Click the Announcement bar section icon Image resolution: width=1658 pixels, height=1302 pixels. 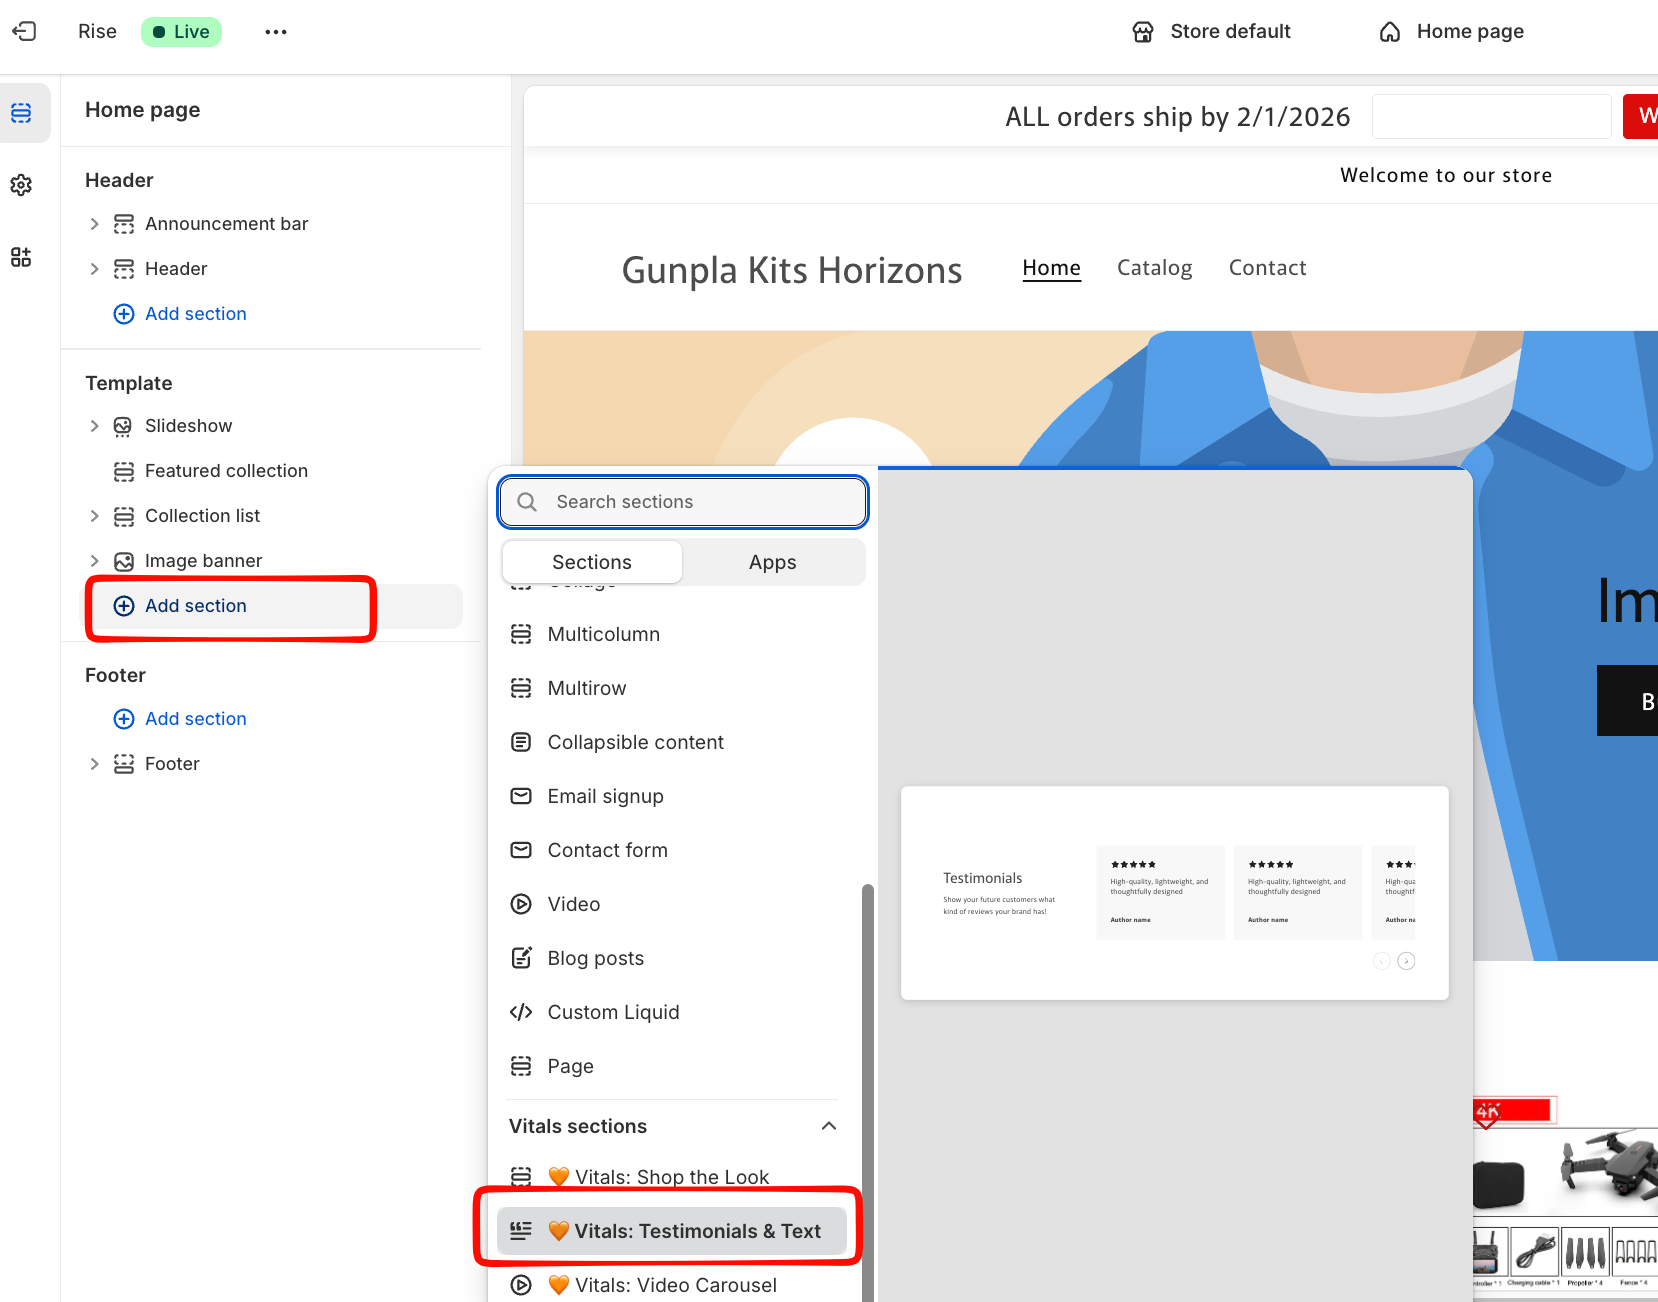click(x=124, y=224)
